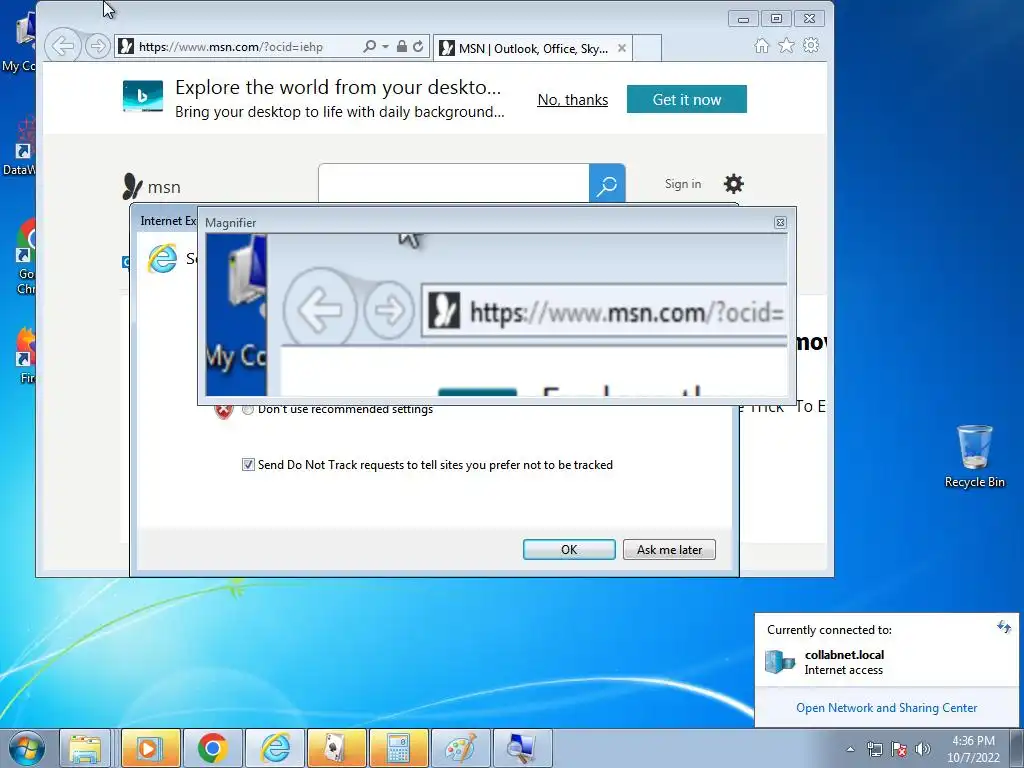Open a new blank tab in IE
1024x768 pixels.
[647, 48]
